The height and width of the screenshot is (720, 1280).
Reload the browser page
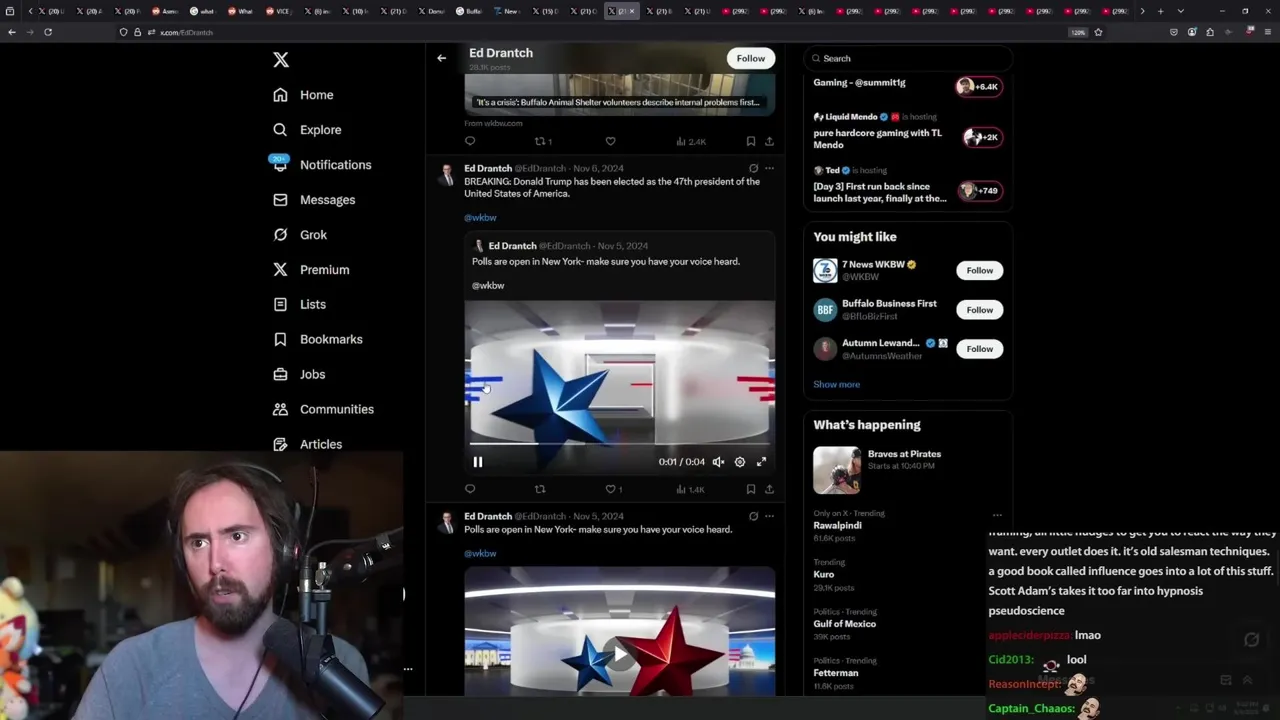pos(47,32)
